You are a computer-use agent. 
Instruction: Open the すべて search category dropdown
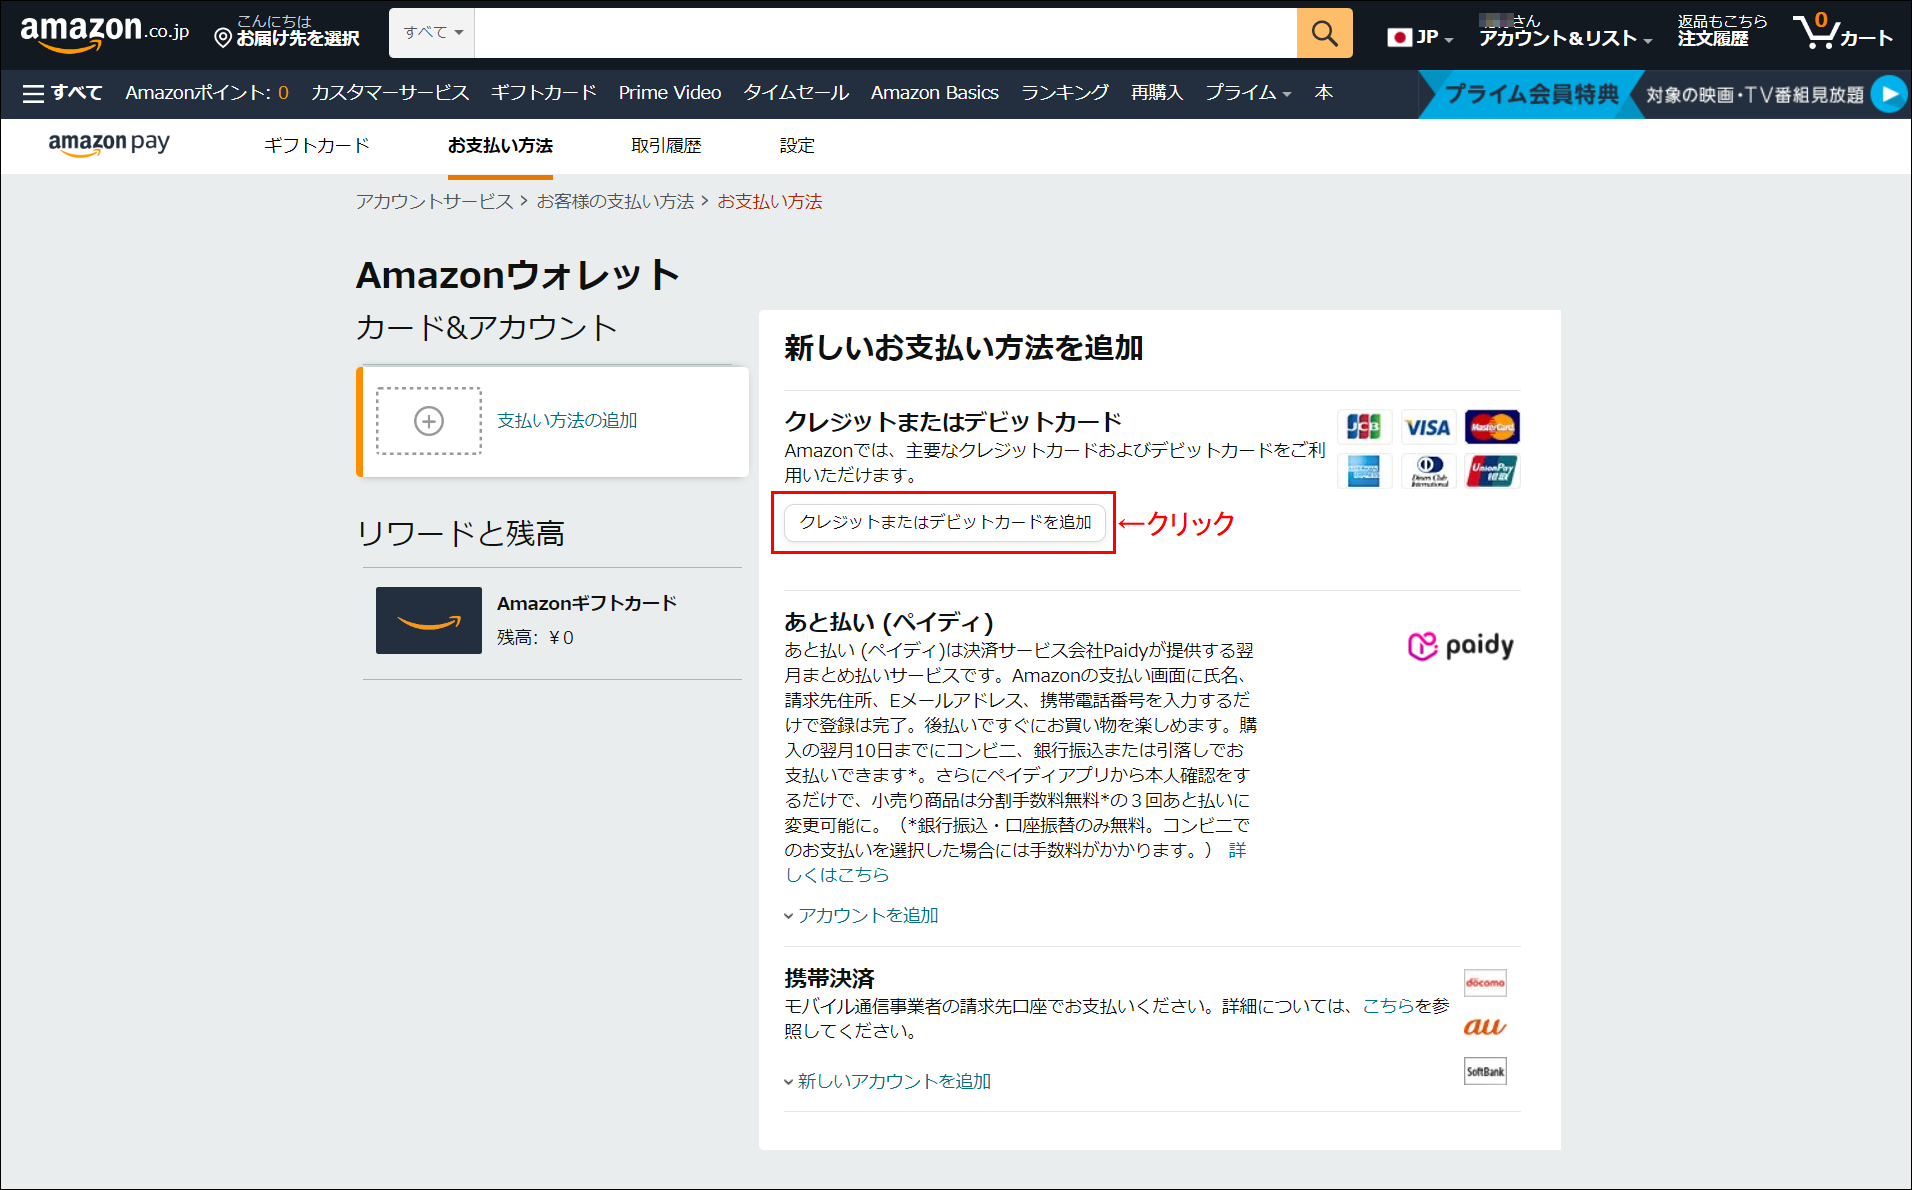(x=432, y=33)
